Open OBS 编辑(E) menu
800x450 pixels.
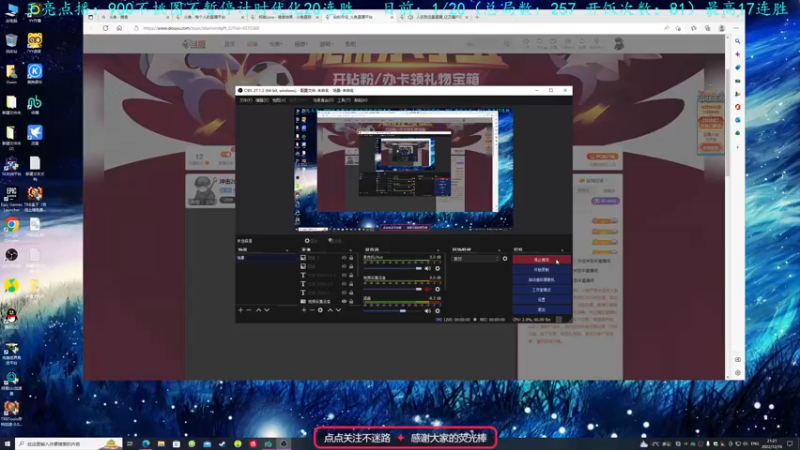[262, 101]
